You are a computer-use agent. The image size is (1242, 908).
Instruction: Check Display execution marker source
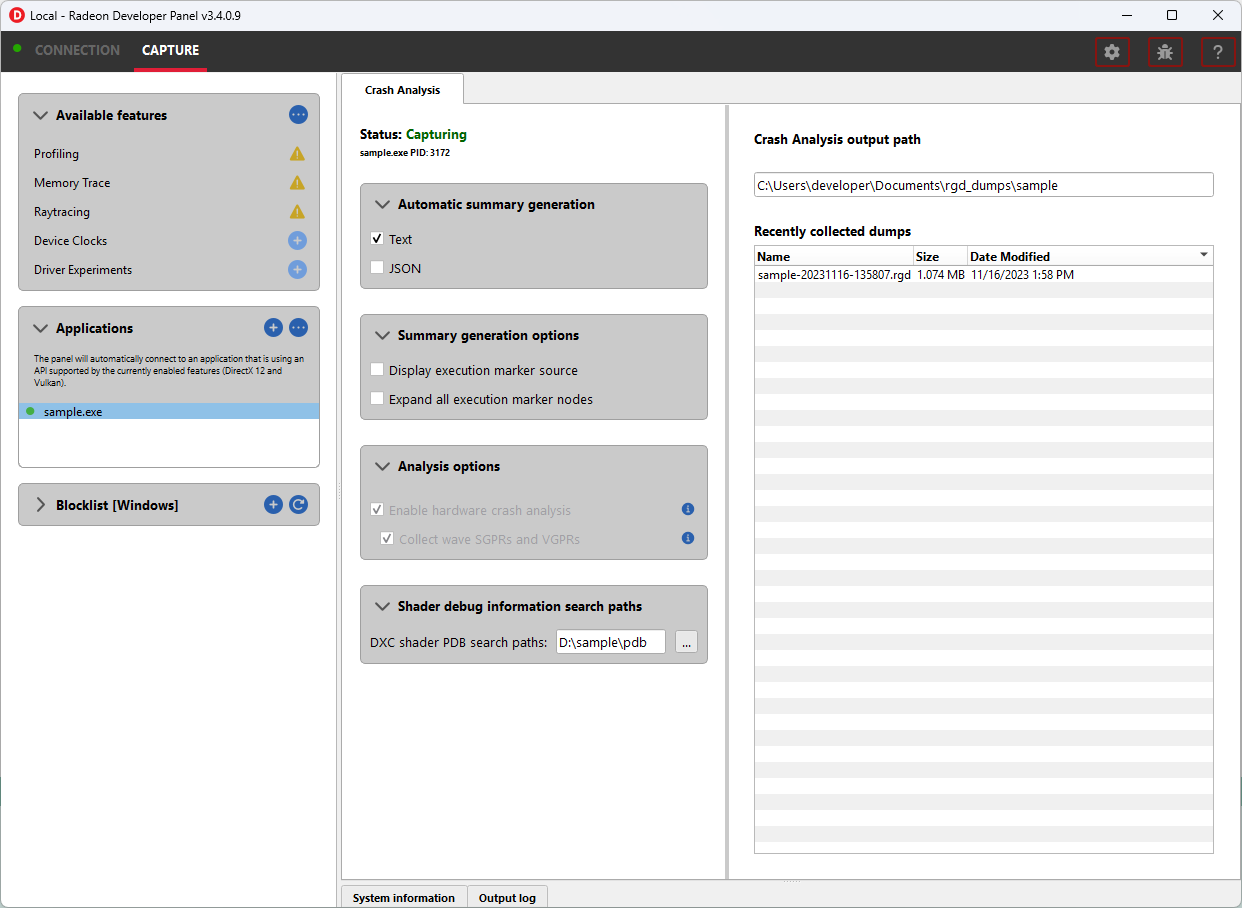pos(377,370)
